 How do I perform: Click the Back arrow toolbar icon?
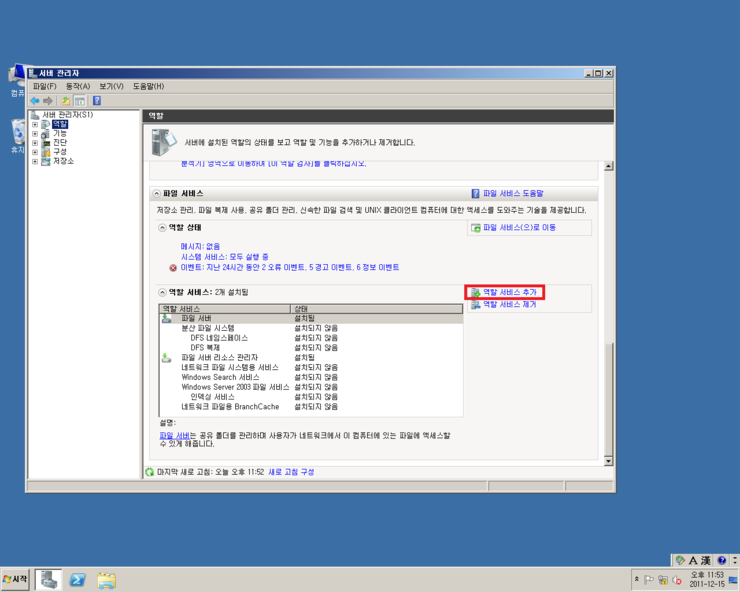[x=35, y=101]
